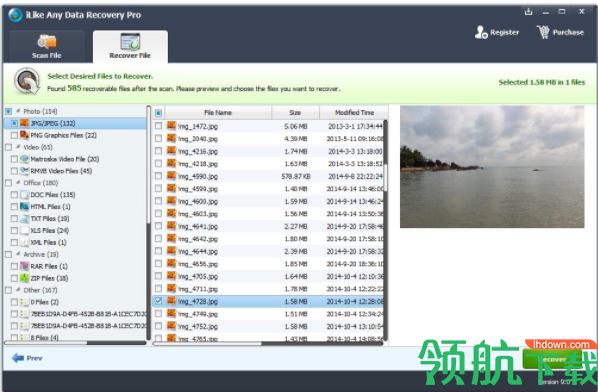Select the file name img_4218.jpg

(198, 164)
